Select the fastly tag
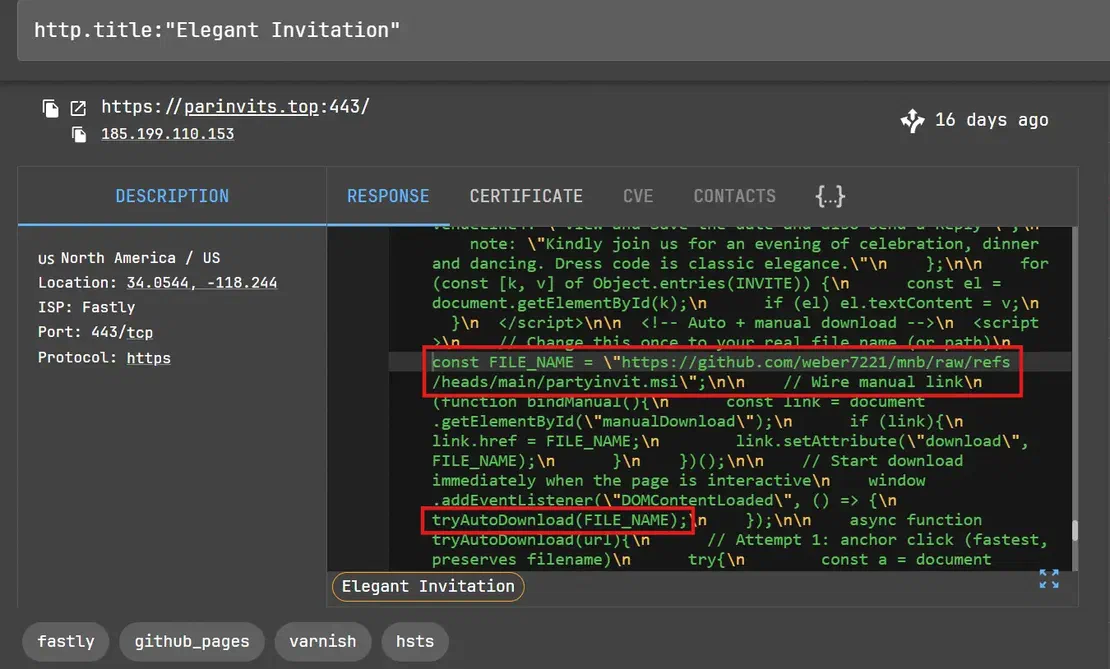 coord(66,641)
